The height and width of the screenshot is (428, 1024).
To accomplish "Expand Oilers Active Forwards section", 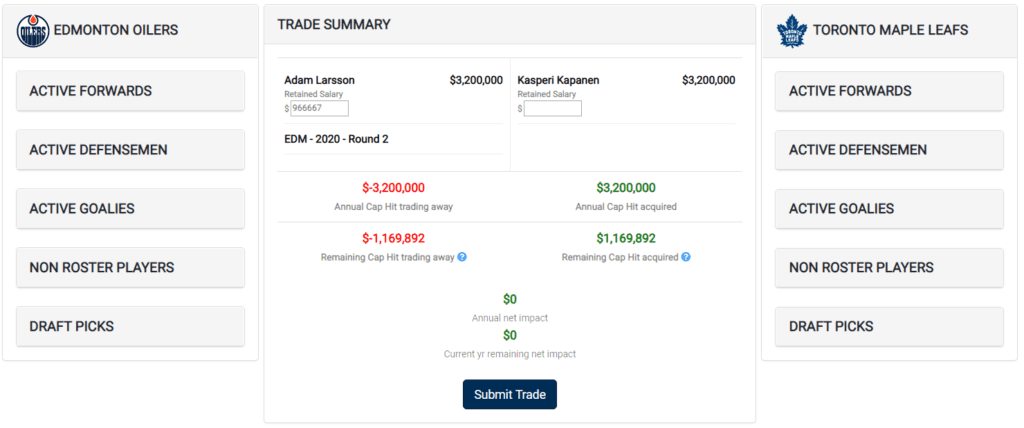I will point(130,91).
